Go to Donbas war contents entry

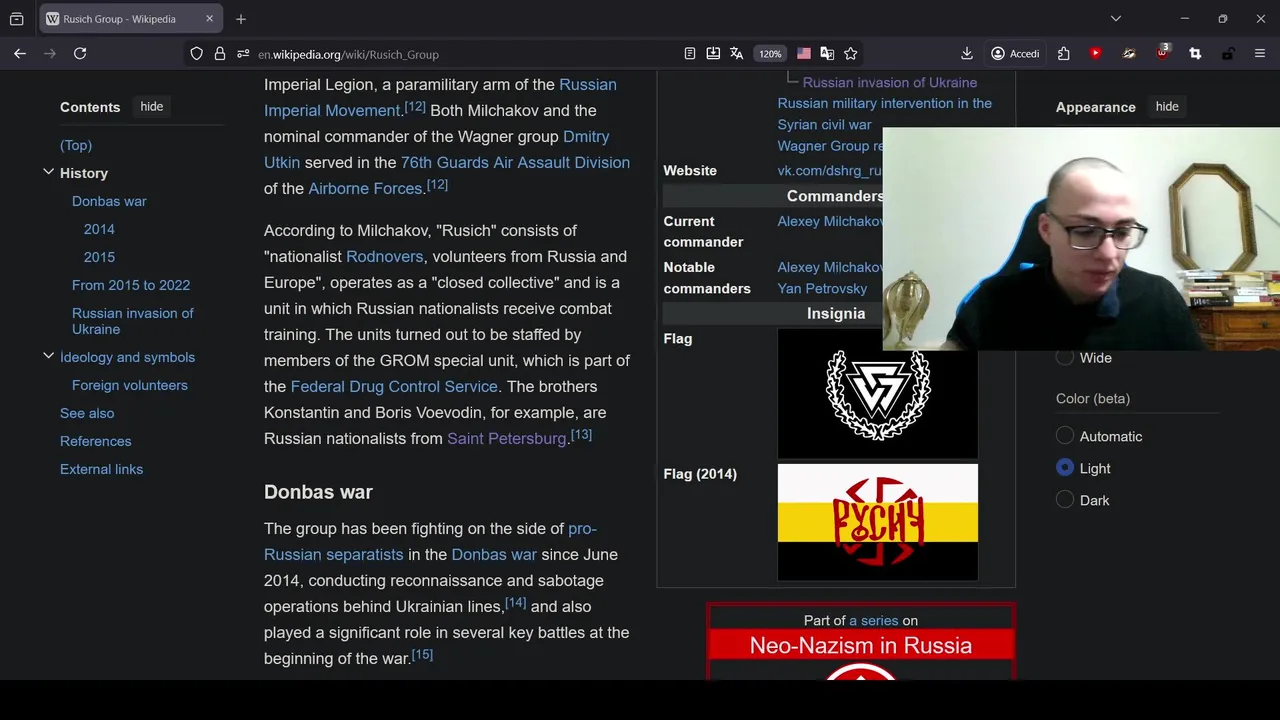pyautogui.click(x=109, y=201)
